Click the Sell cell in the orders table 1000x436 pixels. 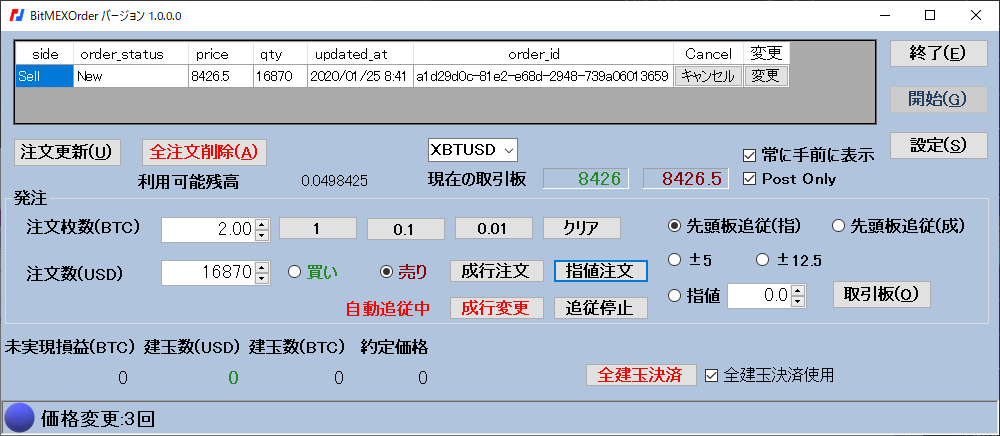point(44,76)
